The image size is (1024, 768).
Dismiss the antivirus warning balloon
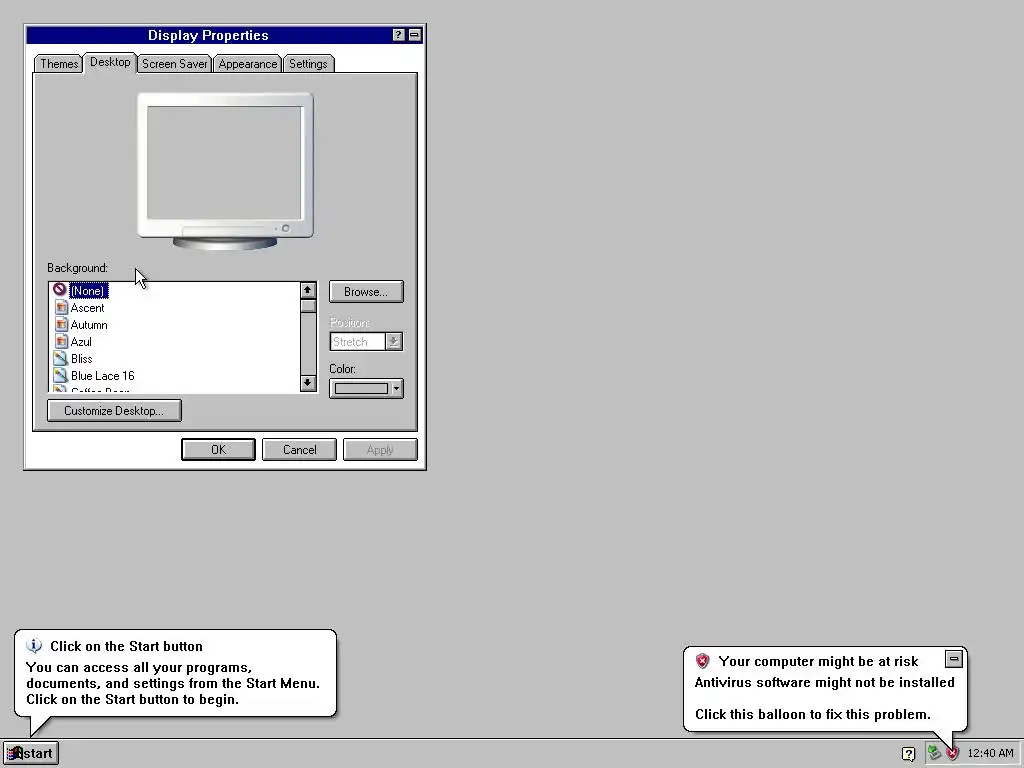point(953,659)
